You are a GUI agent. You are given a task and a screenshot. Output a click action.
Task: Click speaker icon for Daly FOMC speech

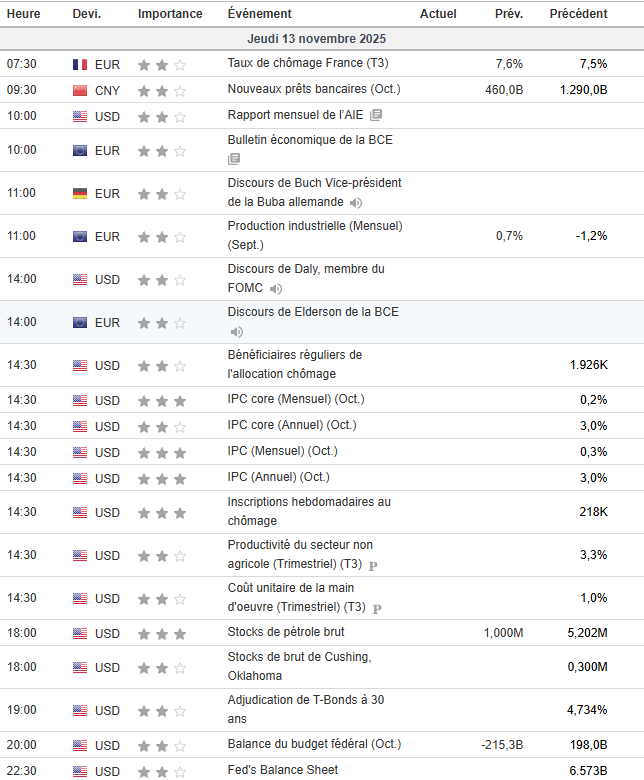tap(276, 289)
